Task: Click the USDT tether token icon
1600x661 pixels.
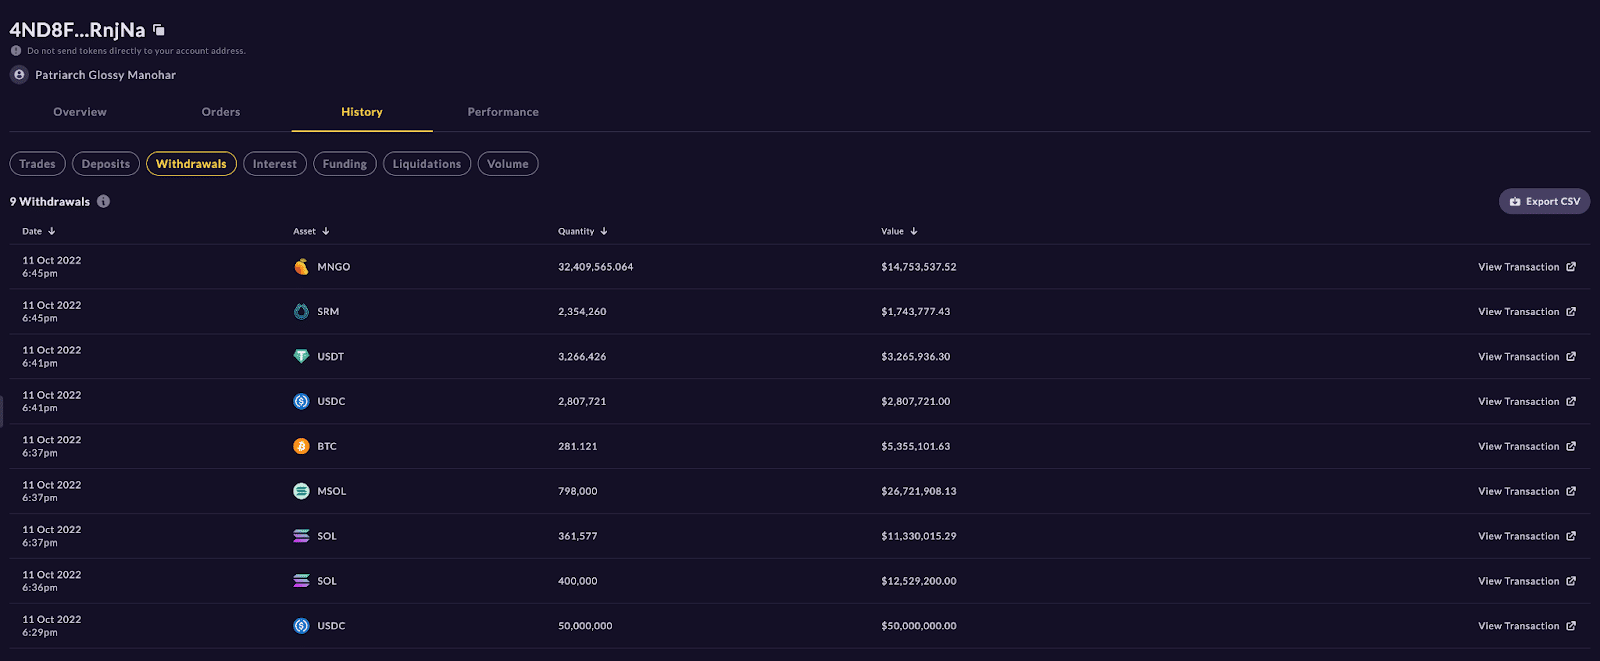Action: coord(301,356)
